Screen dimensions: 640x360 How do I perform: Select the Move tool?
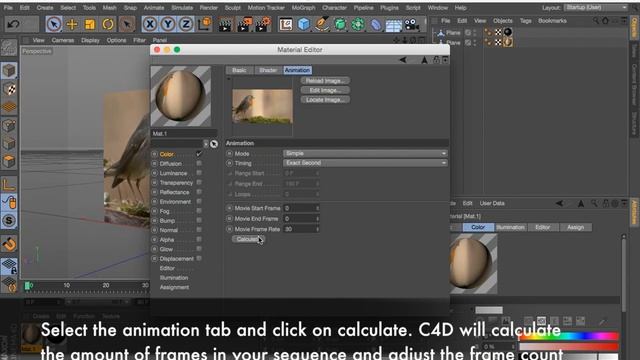coord(72,24)
